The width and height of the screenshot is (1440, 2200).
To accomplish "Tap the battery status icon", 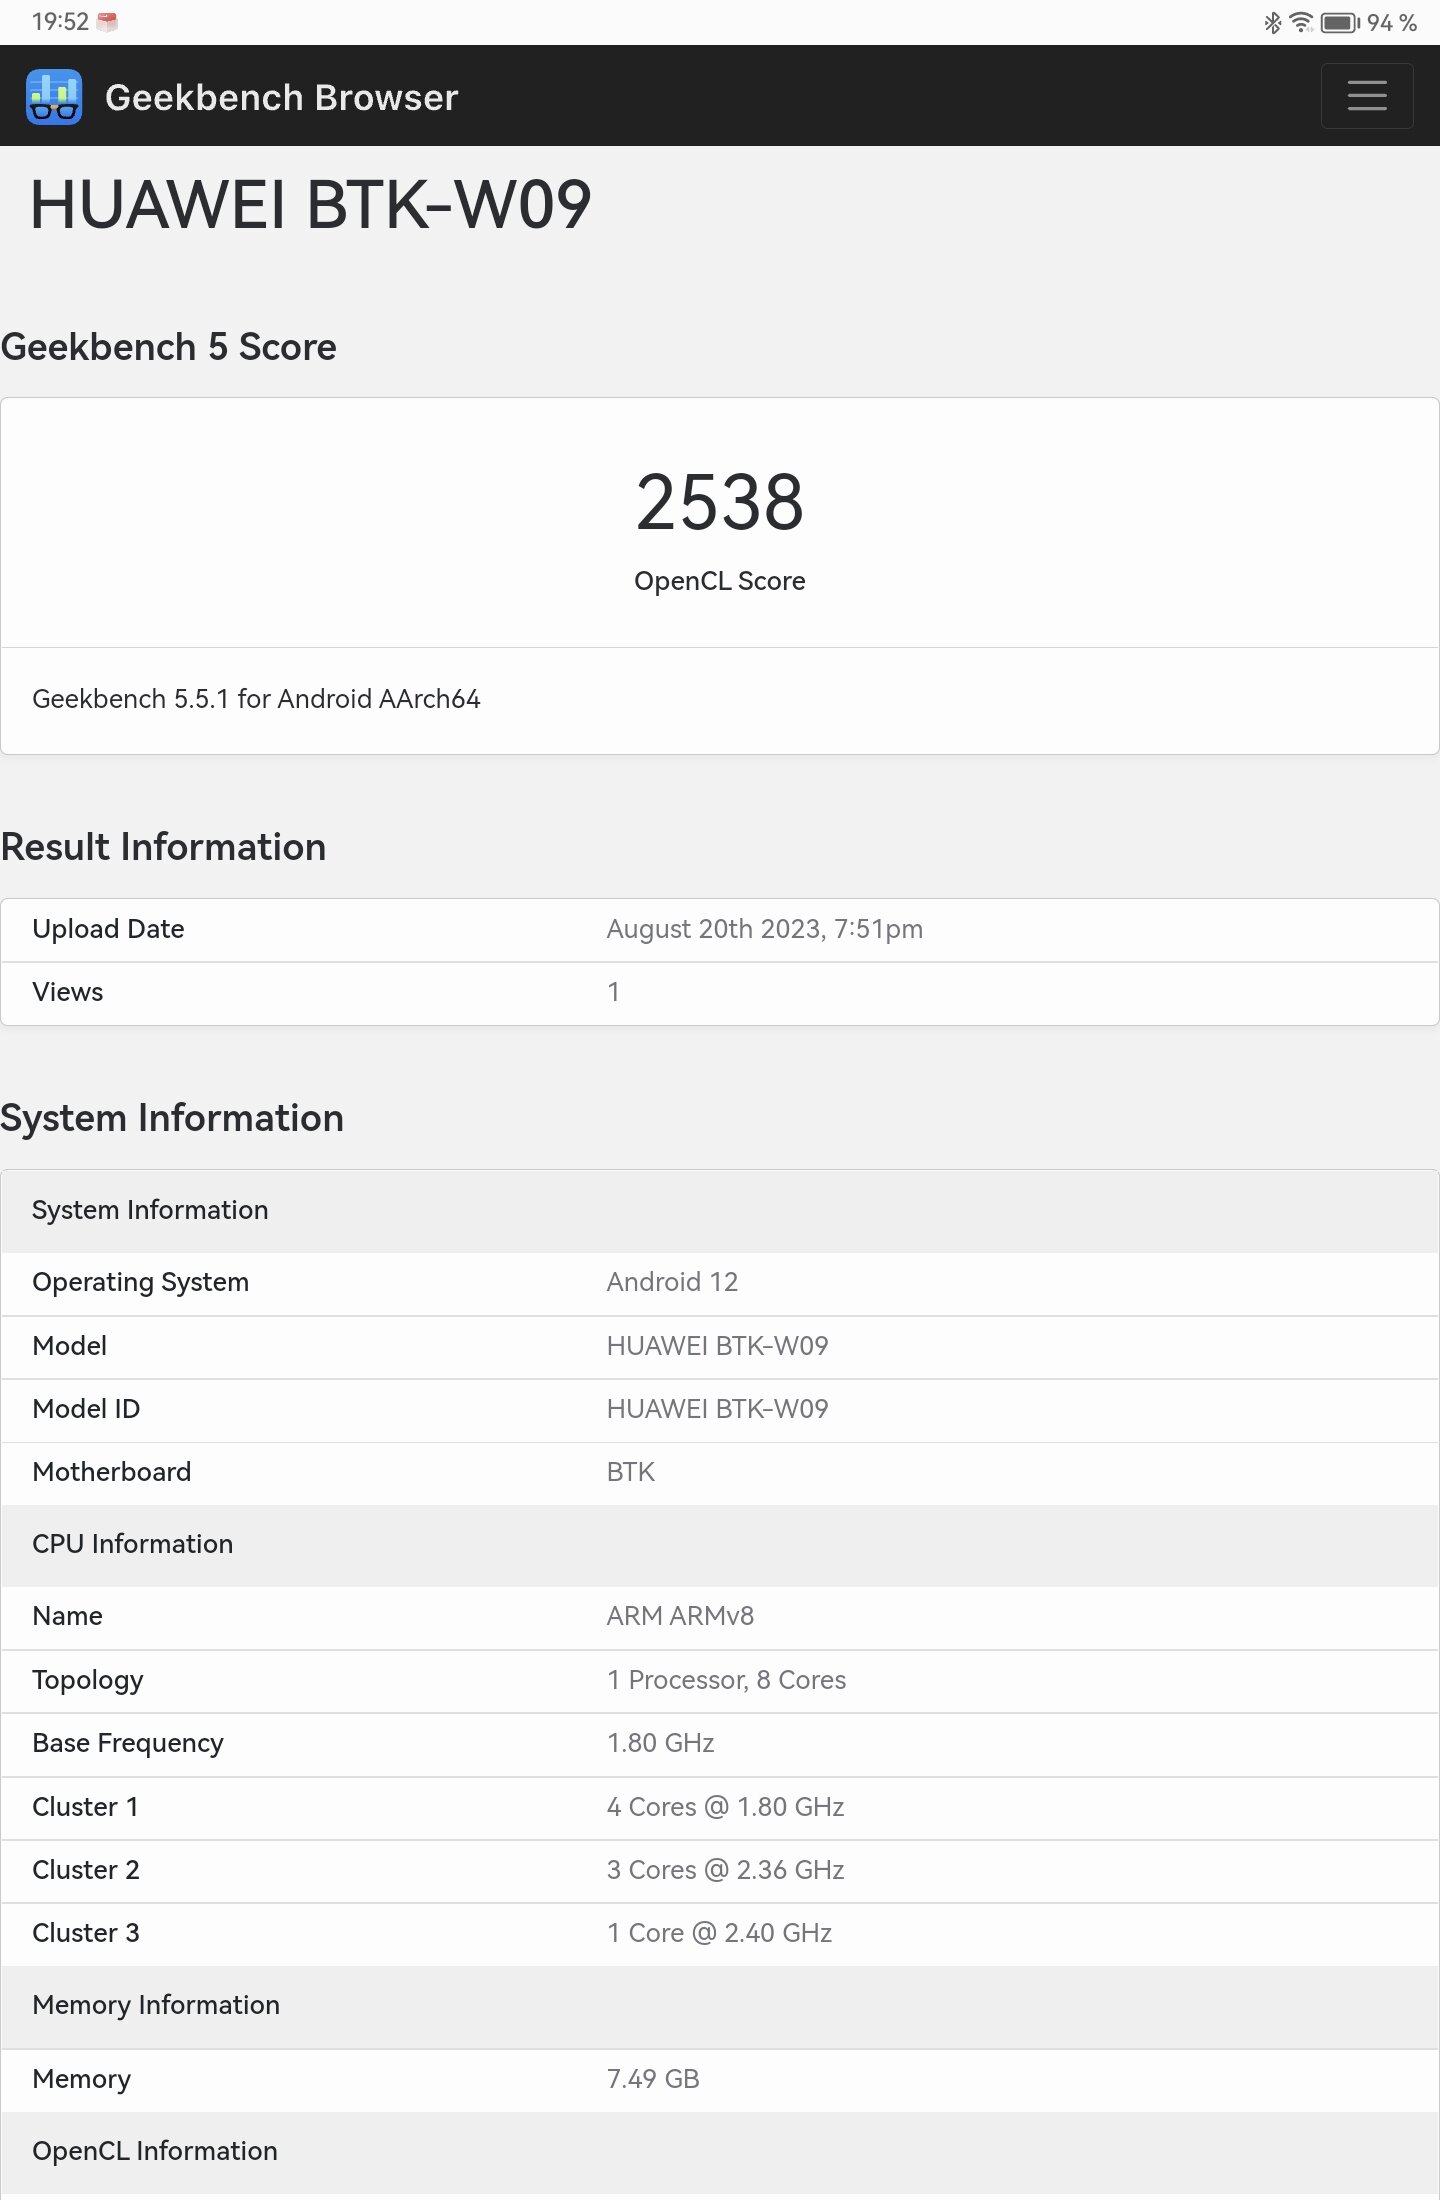I will tap(1340, 22).
